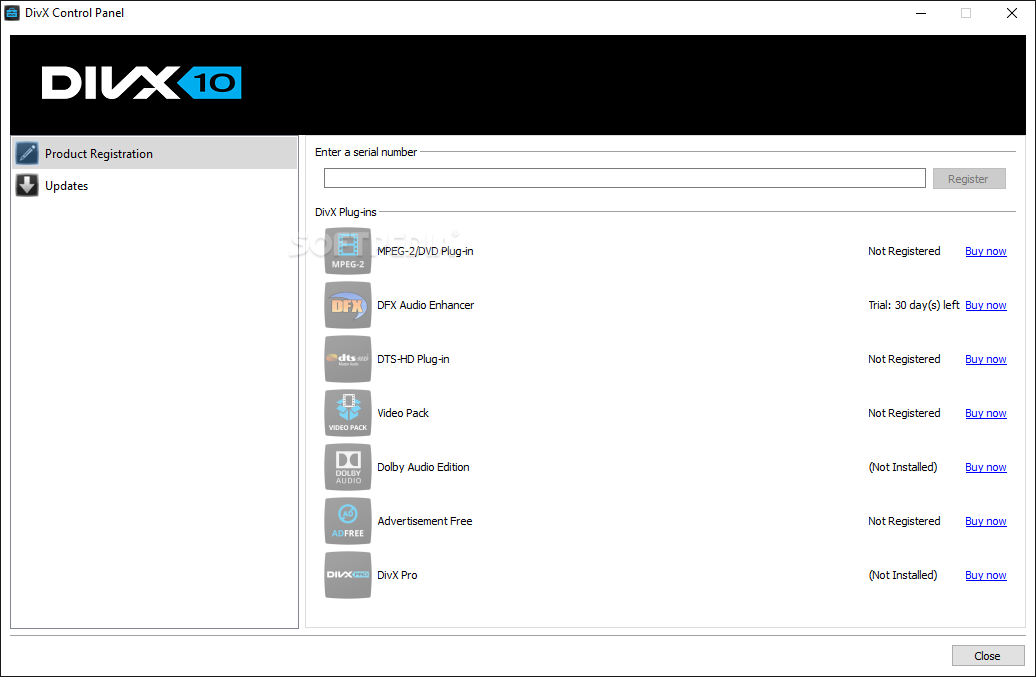Click Not Registered status for DTS-HD
This screenshot has height=677, width=1036.
point(904,359)
